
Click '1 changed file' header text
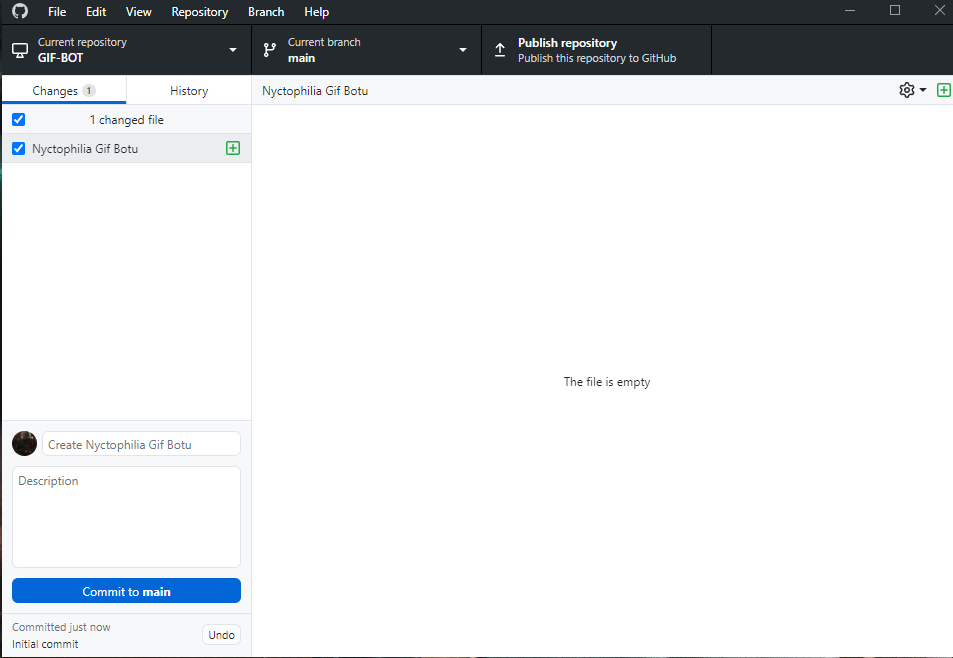(126, 120)
